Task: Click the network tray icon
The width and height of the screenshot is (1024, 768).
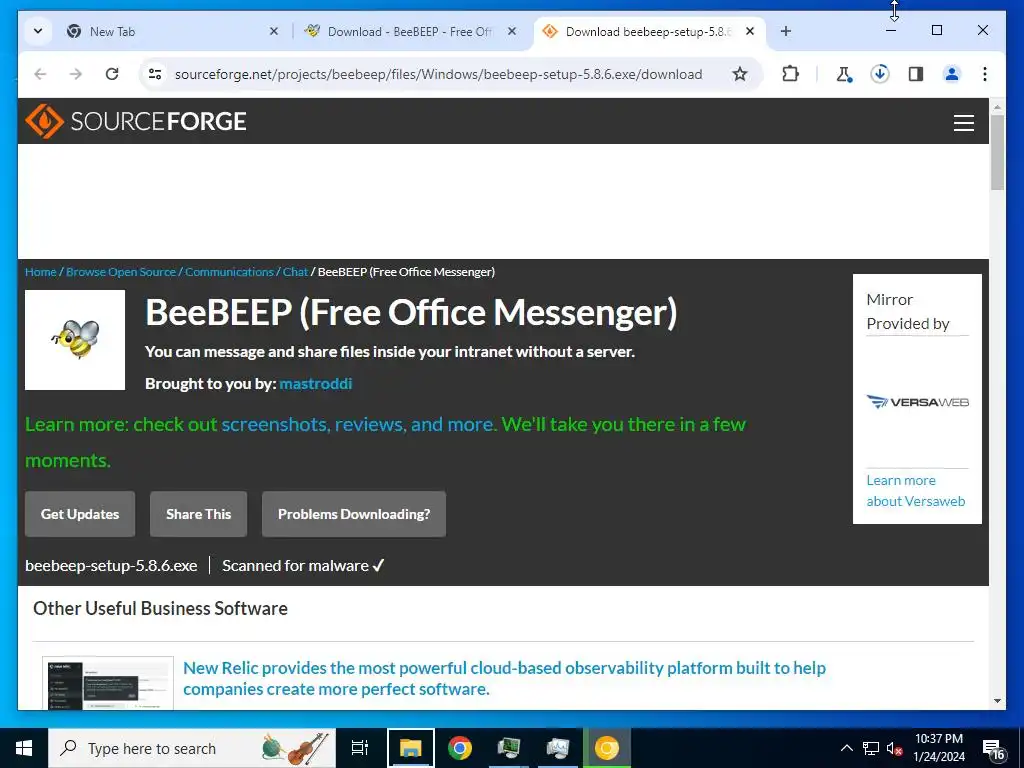Action: pos(871,748)
